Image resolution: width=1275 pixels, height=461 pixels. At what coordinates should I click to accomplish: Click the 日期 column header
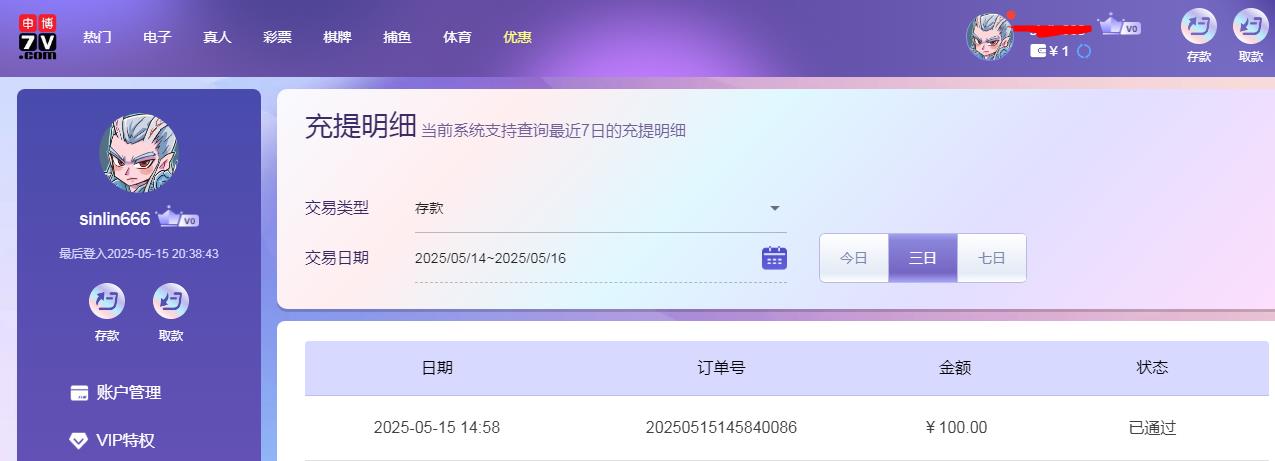point(437,367)
